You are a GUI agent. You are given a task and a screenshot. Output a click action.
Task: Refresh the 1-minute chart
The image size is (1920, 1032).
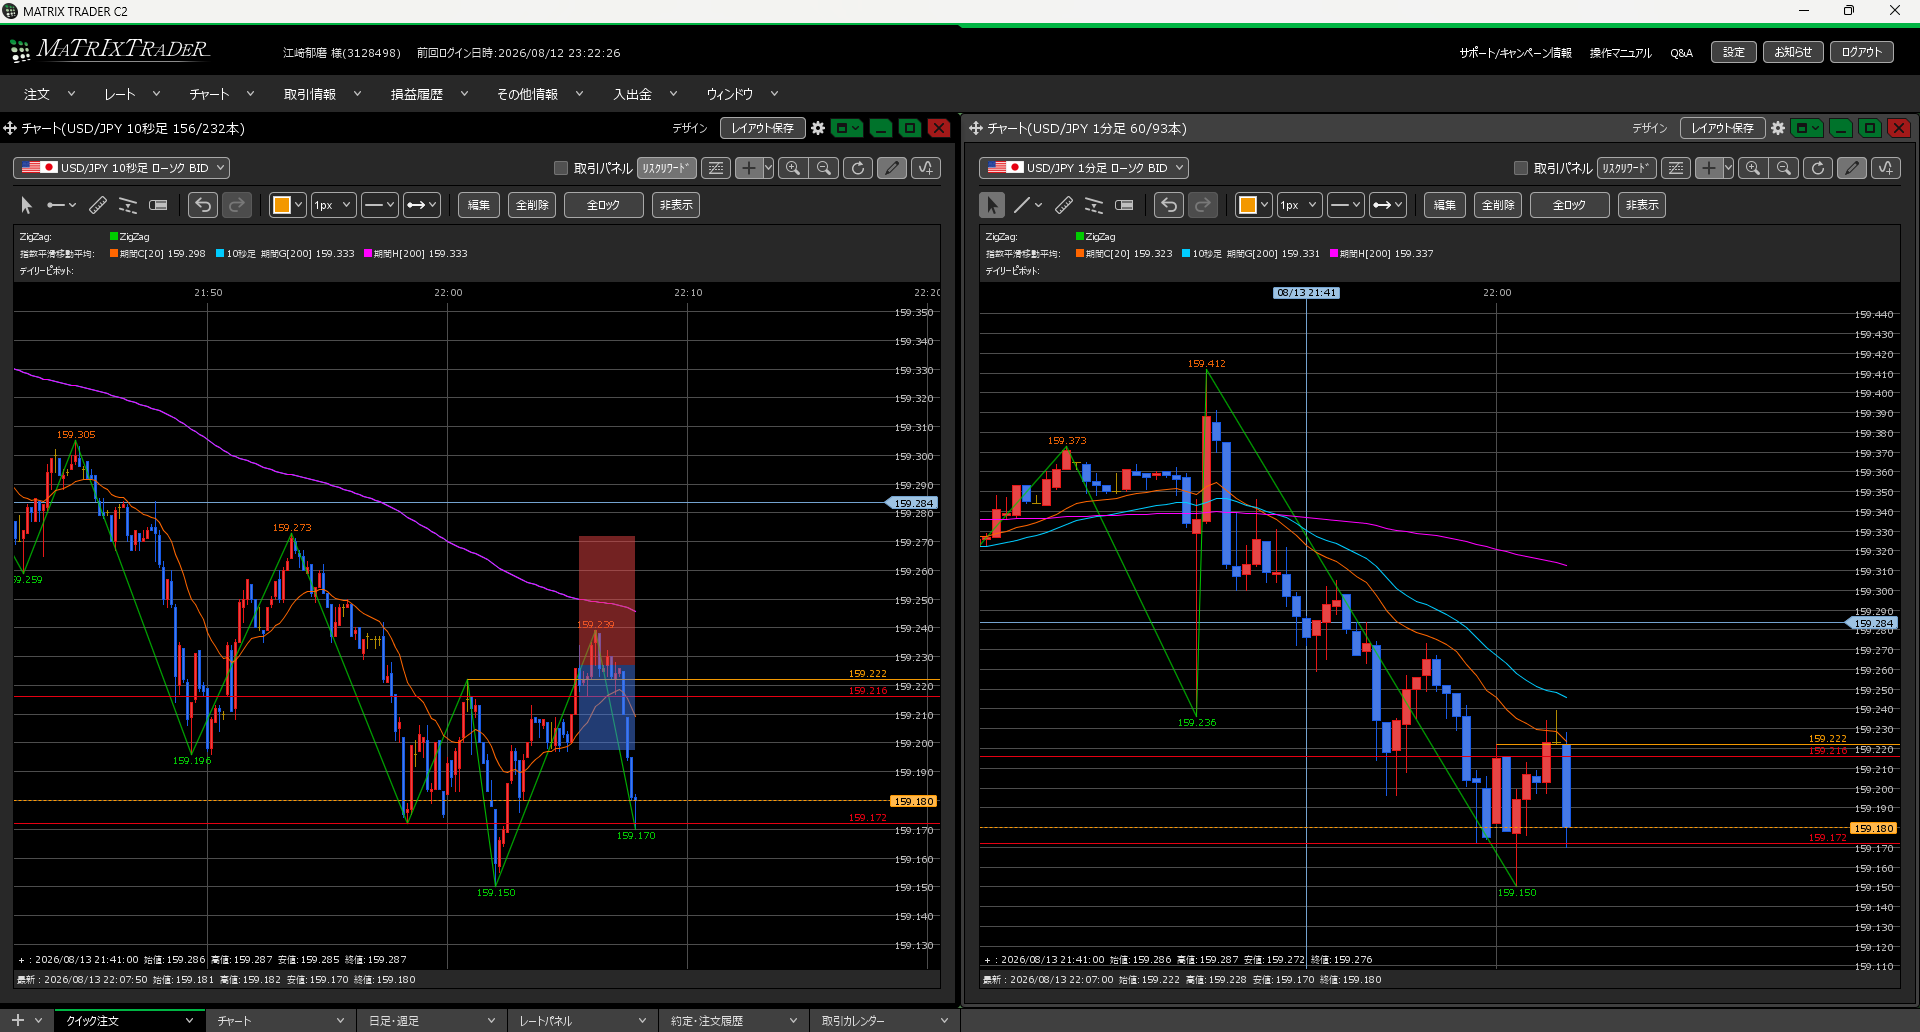1818,168
